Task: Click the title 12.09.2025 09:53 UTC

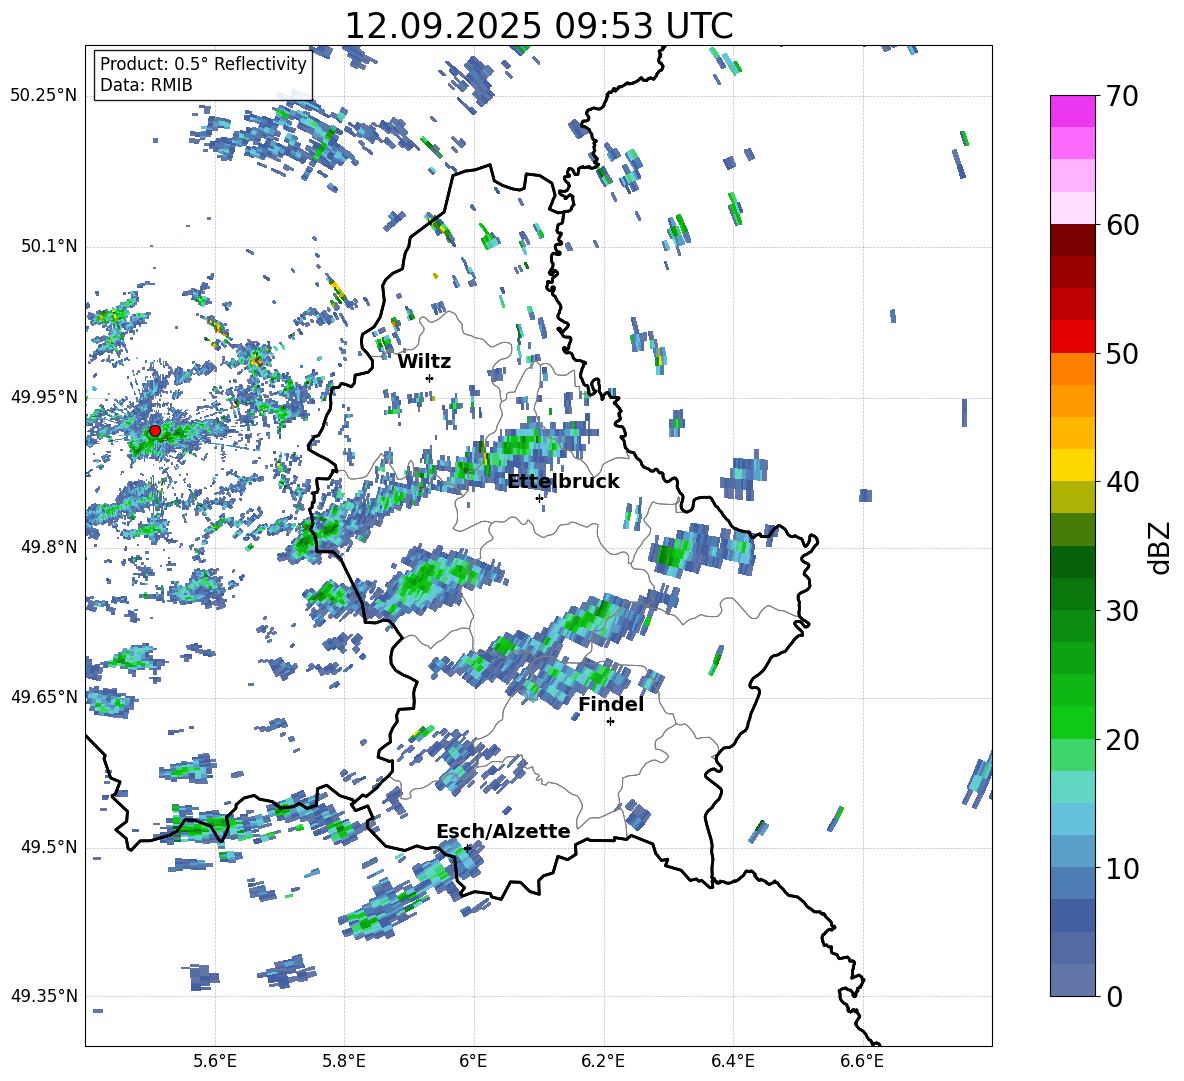Action: [538, 26]
